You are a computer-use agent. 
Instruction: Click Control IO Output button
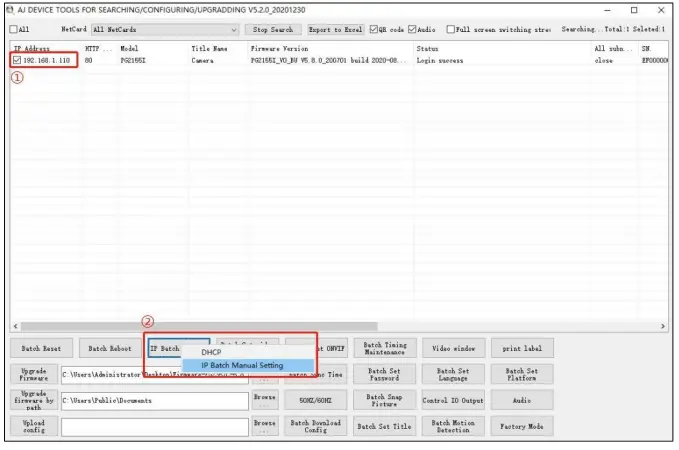coord(453,400)
